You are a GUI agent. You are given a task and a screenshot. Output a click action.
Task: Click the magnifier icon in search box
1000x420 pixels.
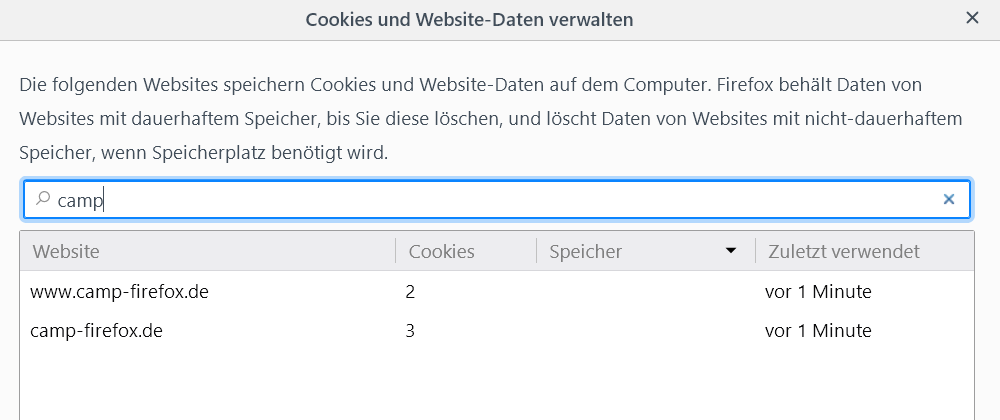pos(42,199)
